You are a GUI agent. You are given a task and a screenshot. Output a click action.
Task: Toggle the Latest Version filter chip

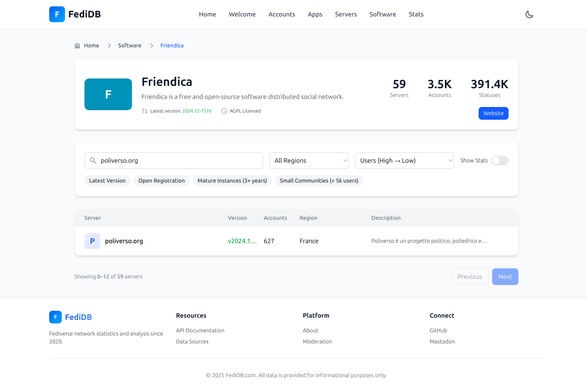click(x=107, y=181)
